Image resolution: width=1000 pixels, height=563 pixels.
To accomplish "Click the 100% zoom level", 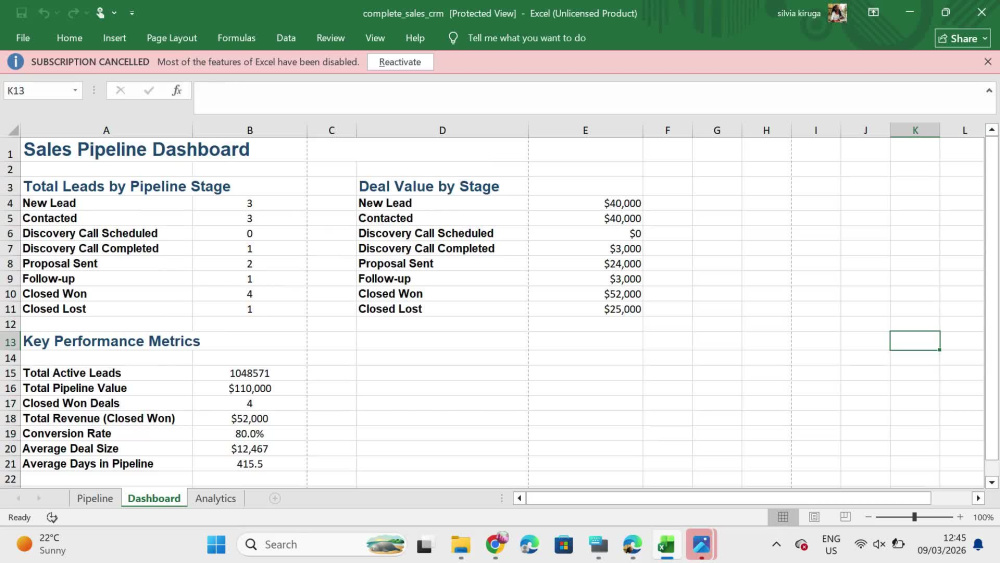I will click(983, 517).
